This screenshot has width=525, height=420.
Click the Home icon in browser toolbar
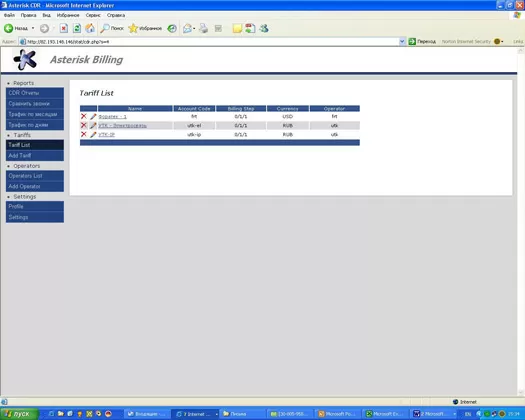click(x=90, y=28)
